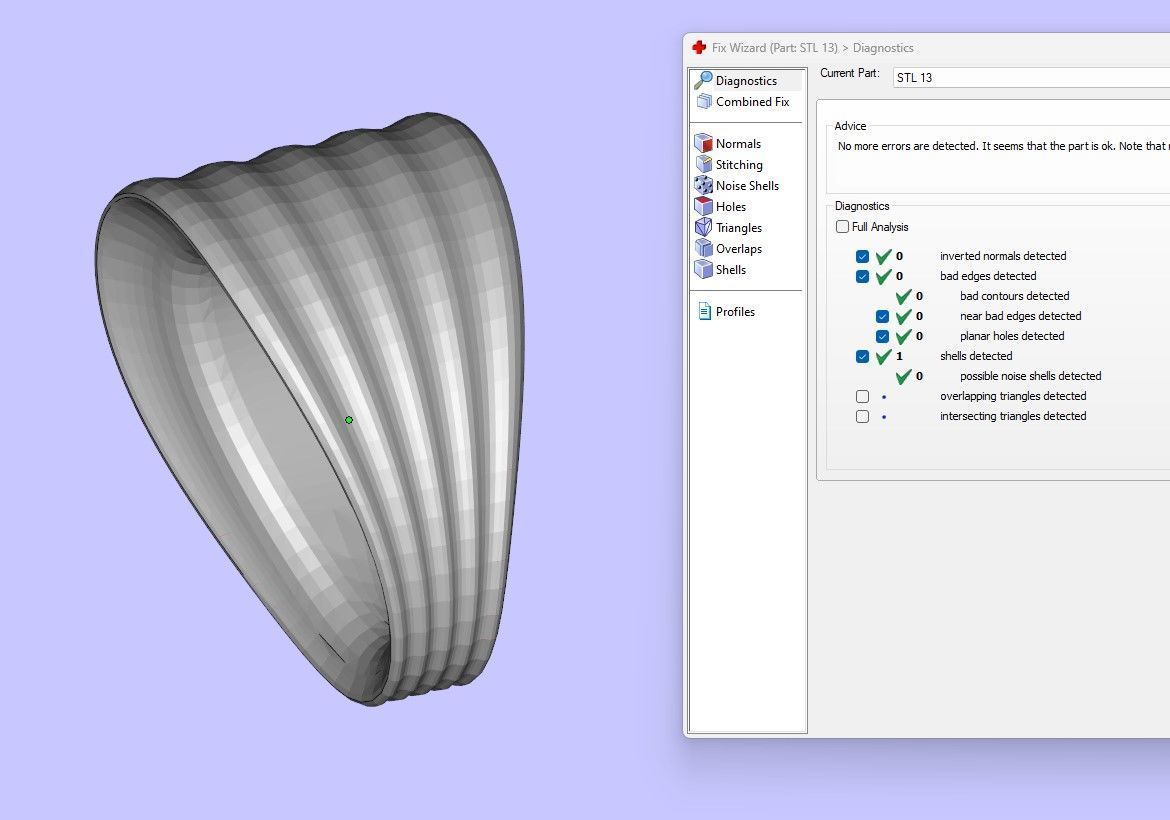Screen dimensions: 1170x820
Task: Click the Noise Shells dice icon
Action: tap(704, 185)
